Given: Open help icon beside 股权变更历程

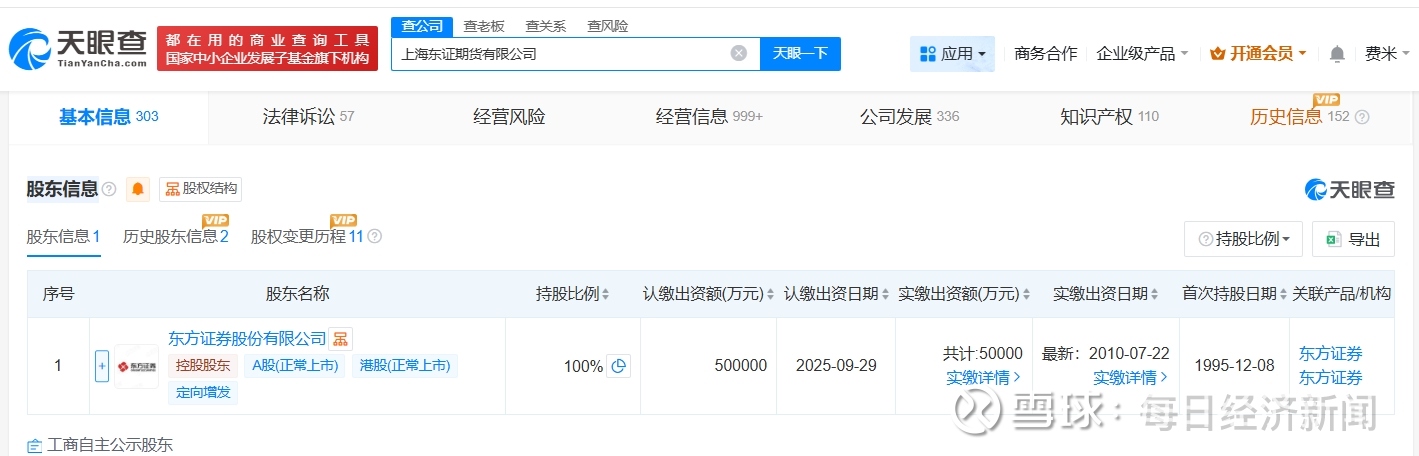Looking at the screenshot, I should click(374, 237).
